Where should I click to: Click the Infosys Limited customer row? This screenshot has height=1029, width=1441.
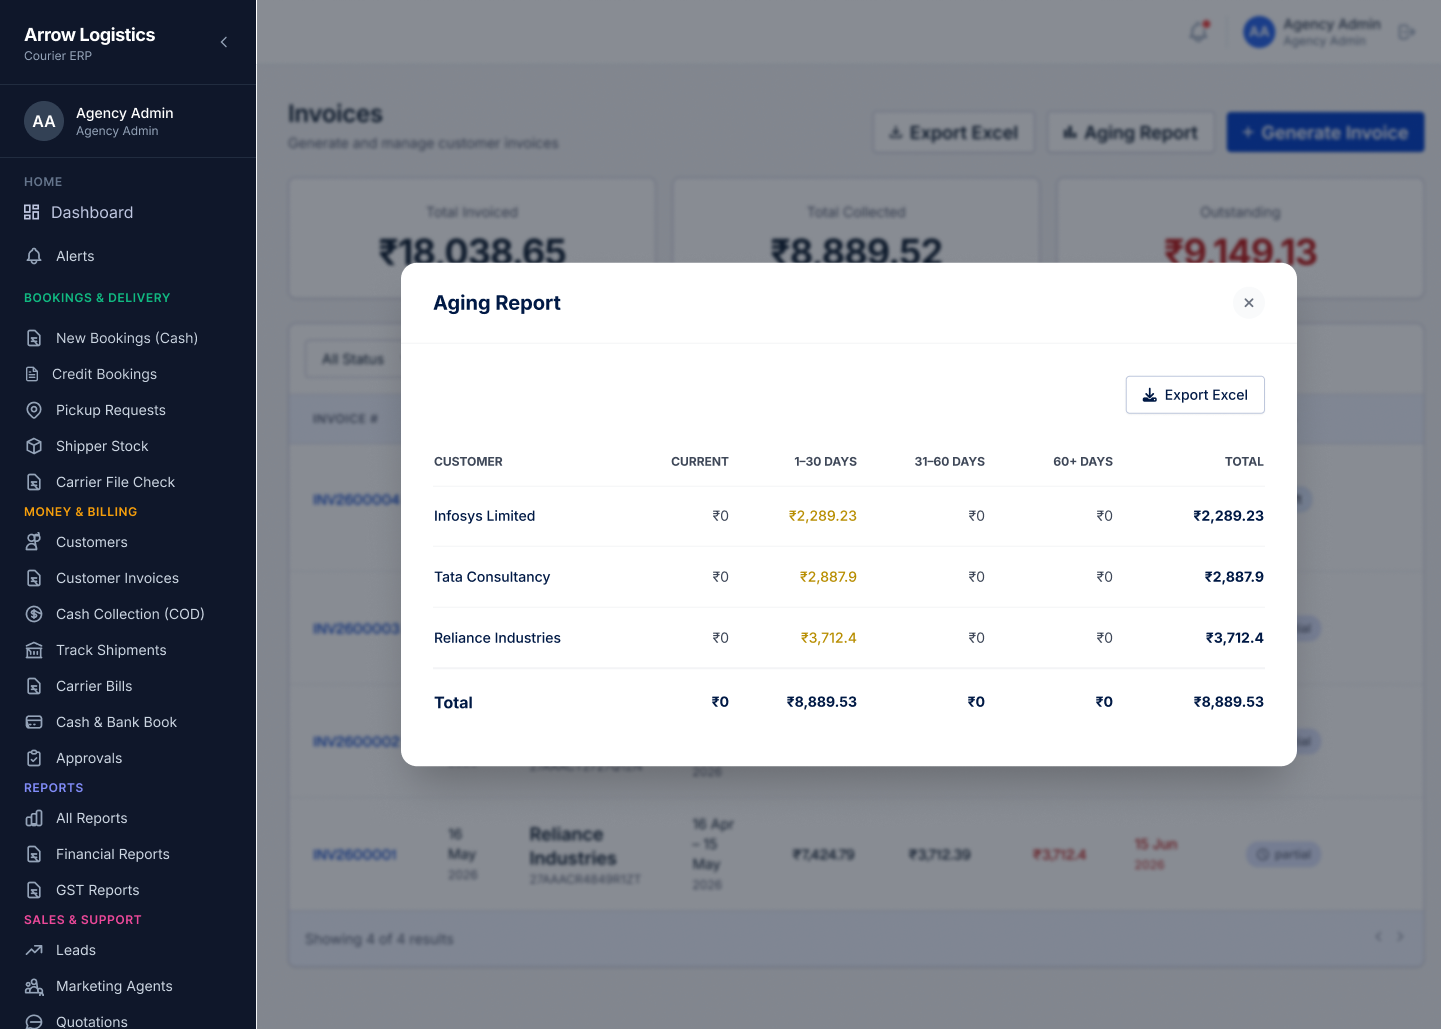[x=849, y=516]
